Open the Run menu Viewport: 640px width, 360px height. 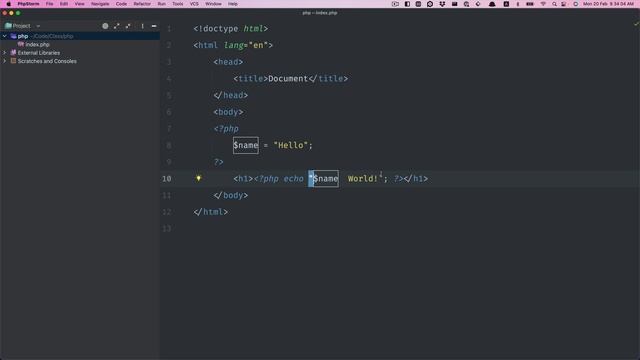tap(162, 4)
